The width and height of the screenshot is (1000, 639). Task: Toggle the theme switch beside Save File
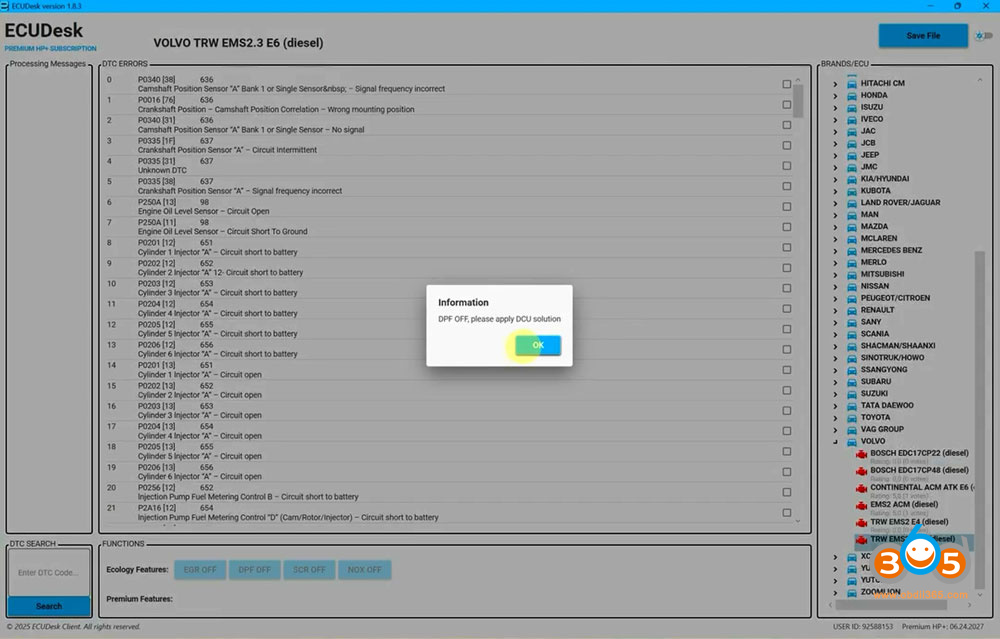(x=984, y=36)
